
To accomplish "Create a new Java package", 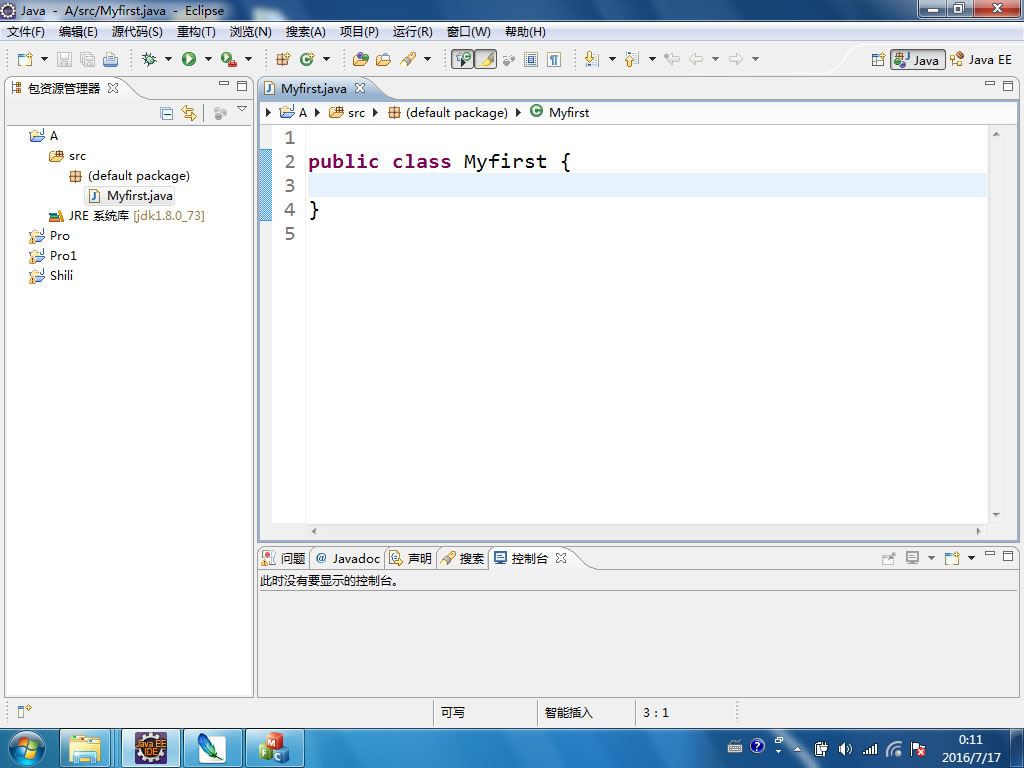I will [x=283, y=59].
